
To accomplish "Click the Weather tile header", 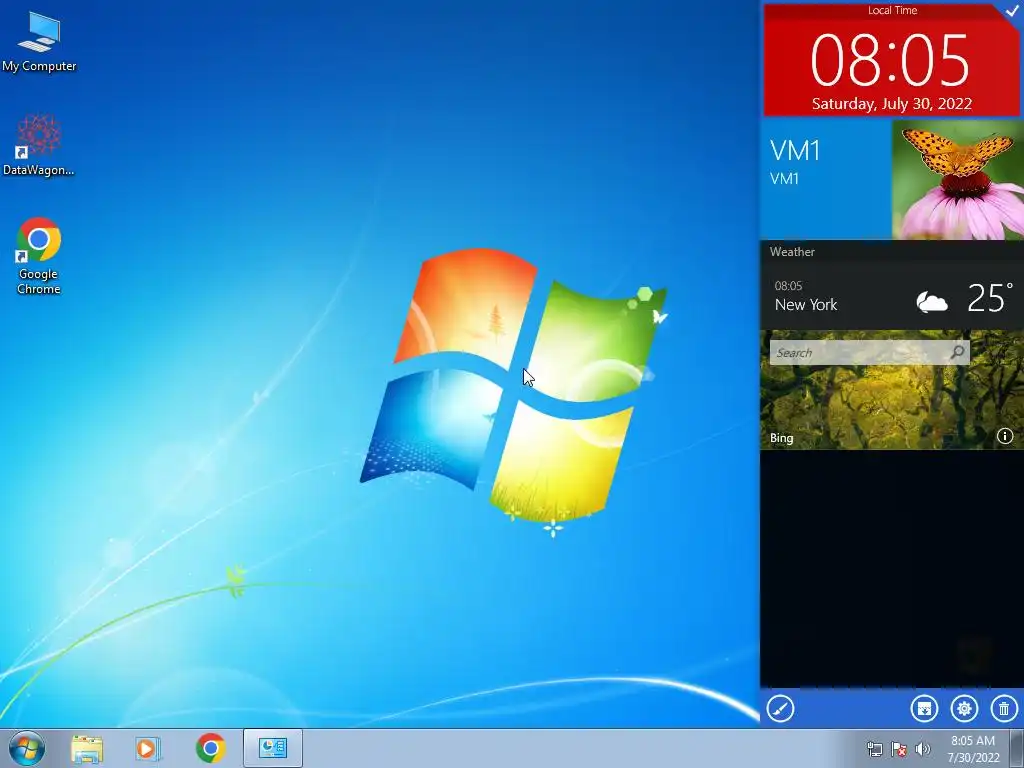I will [792, 251].
